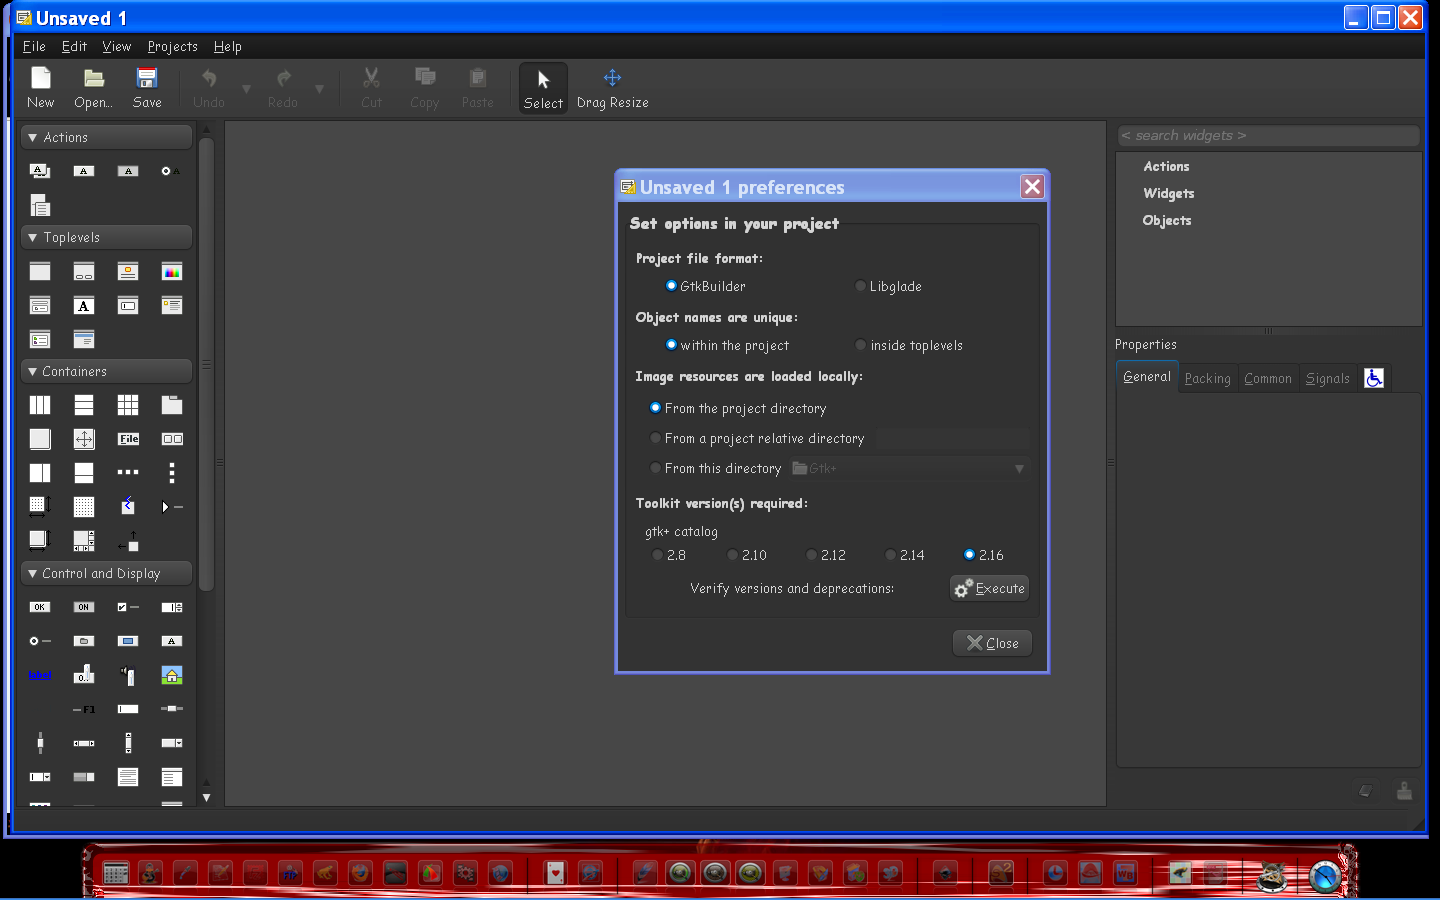Activate the Drag Resize tool
Screen dimensions: 1440x900
(x=612, y=88)
